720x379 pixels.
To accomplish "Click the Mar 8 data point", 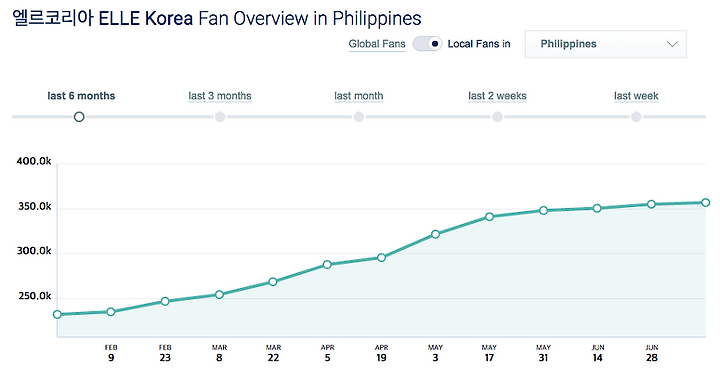I will coord(219,294).
